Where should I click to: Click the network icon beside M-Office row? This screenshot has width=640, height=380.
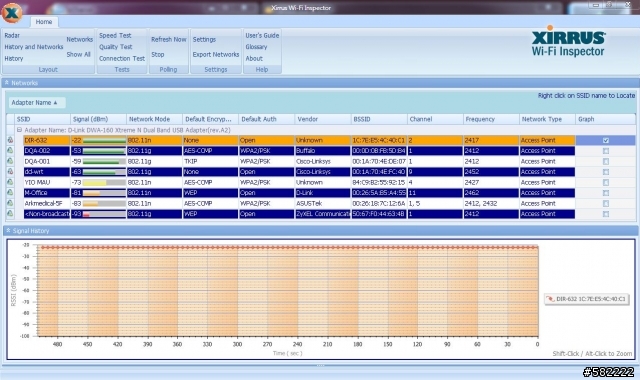click(10, 193)
